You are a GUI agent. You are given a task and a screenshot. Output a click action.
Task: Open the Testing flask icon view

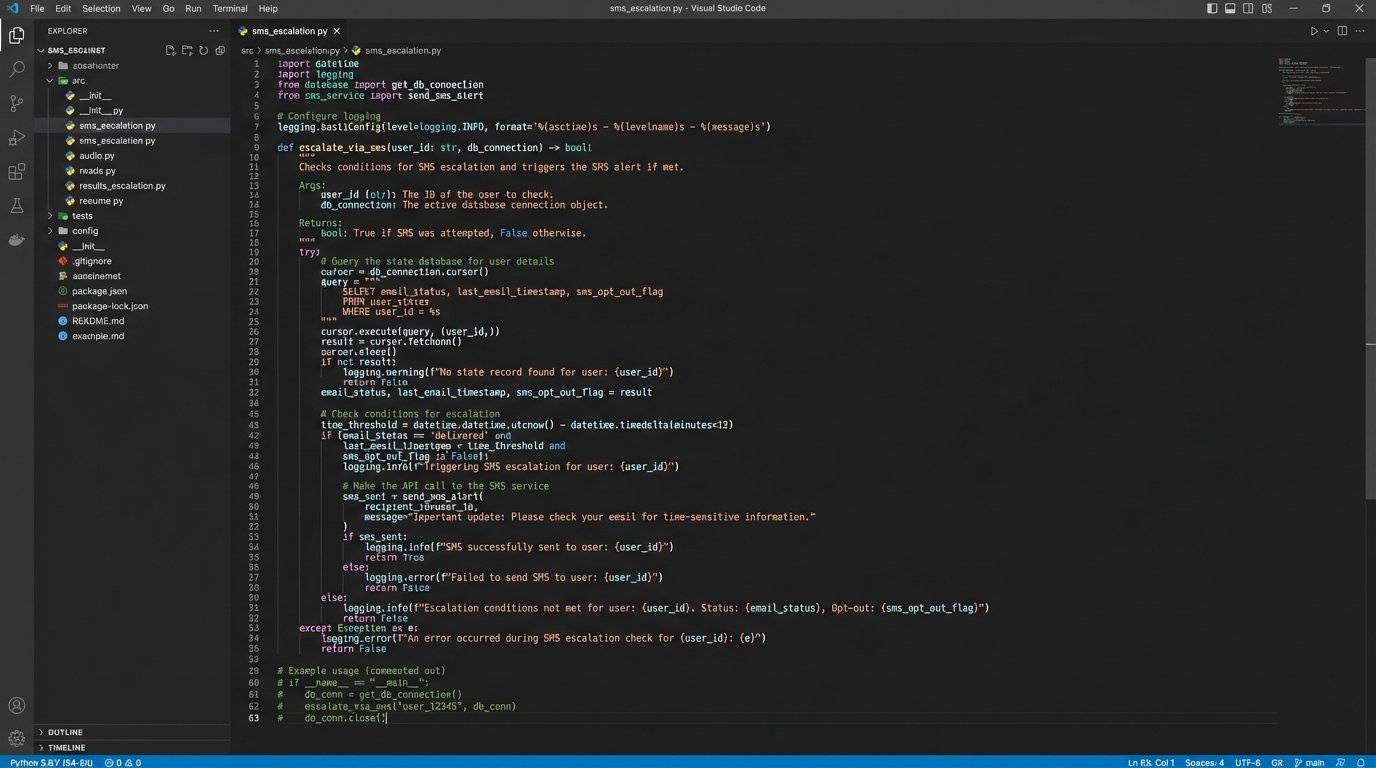[17, 206]
